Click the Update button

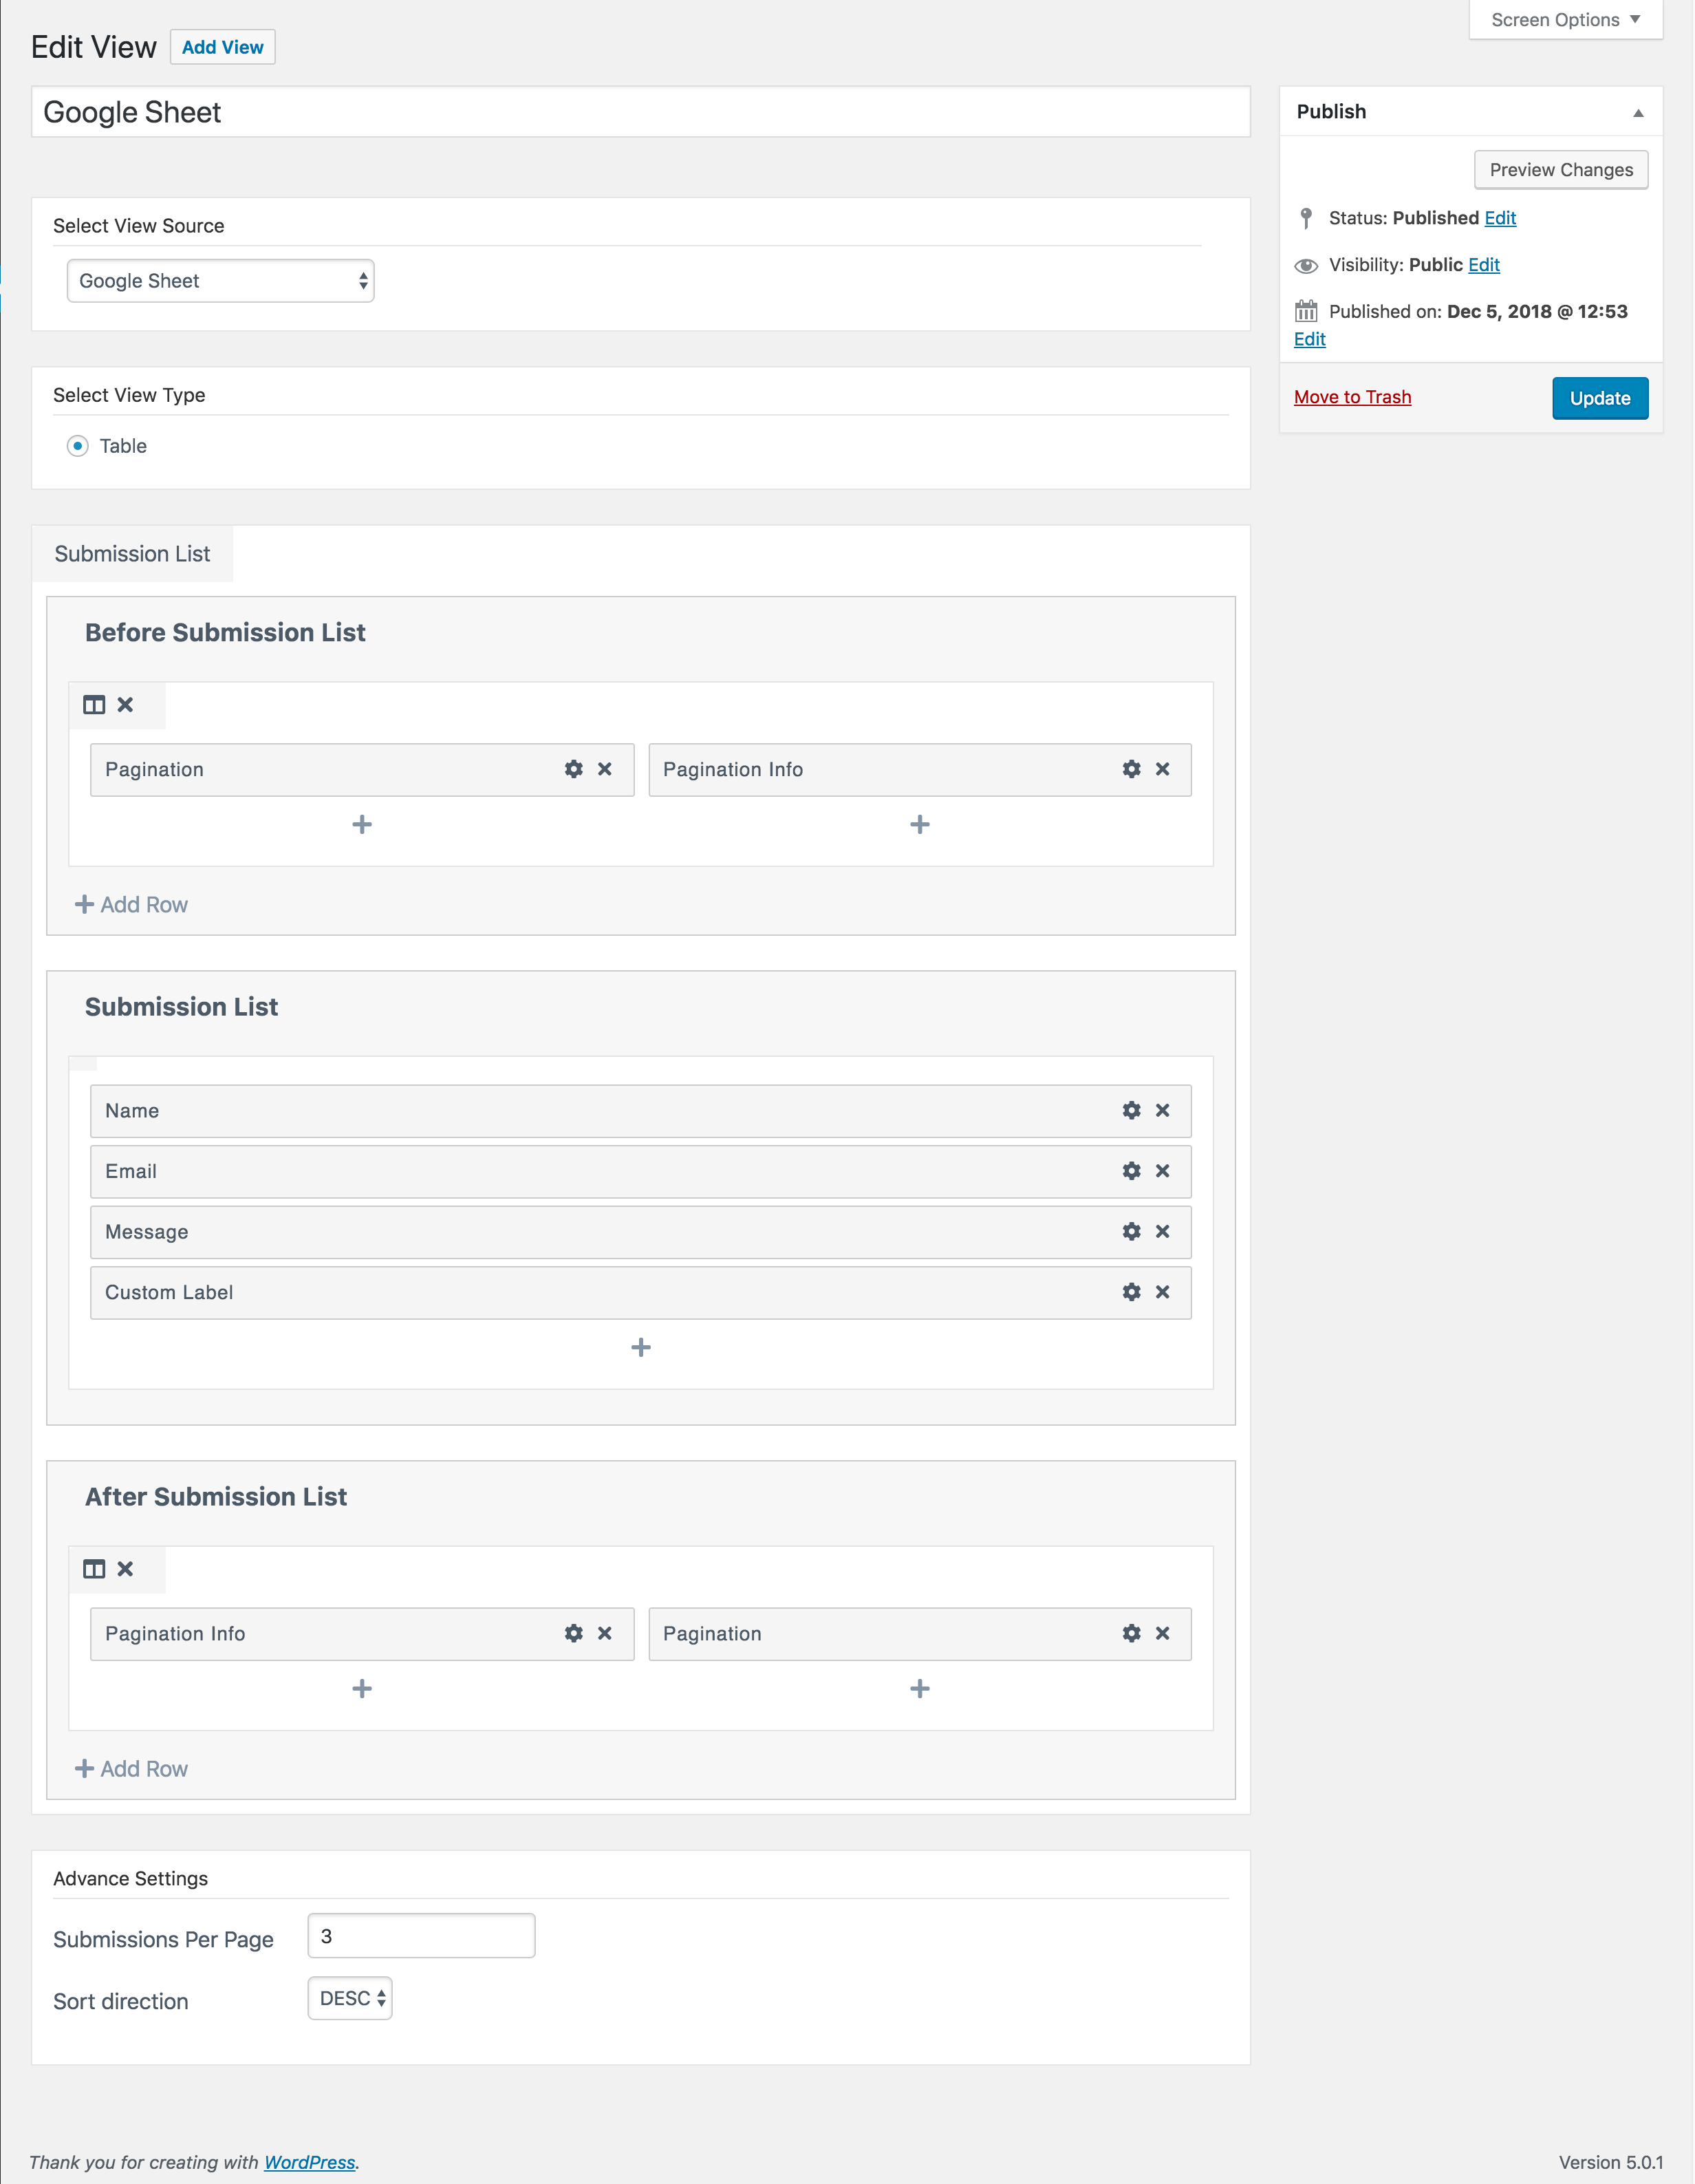[1599, 398]
